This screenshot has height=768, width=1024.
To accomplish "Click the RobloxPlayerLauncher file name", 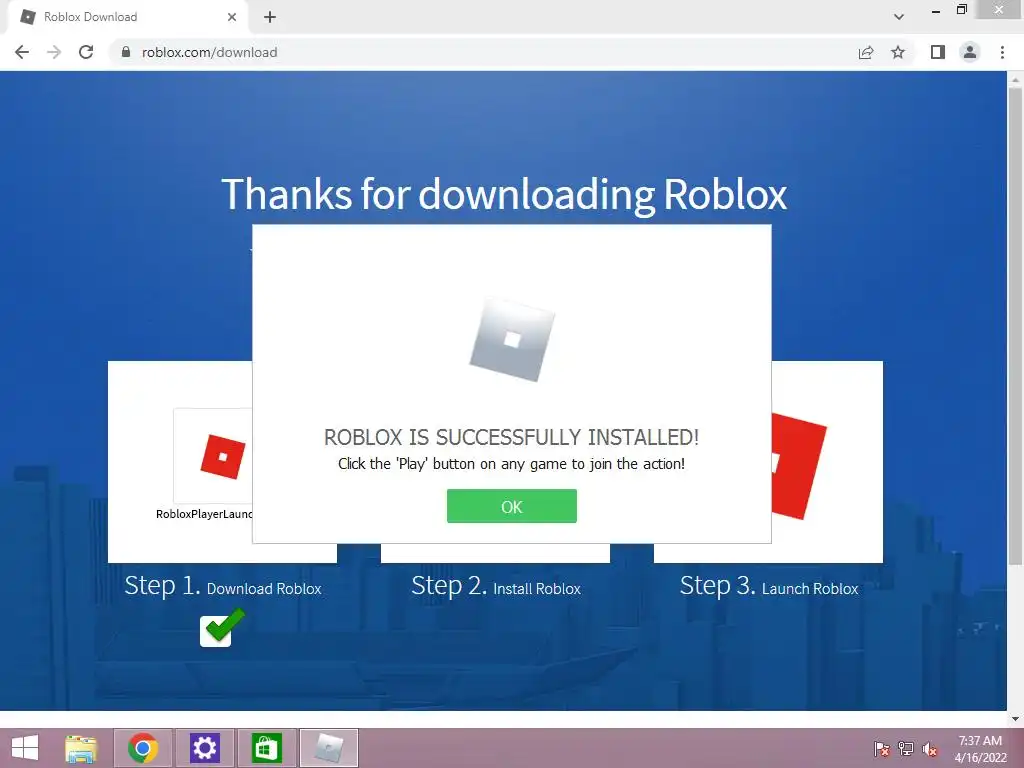I will tap(204, 514).
